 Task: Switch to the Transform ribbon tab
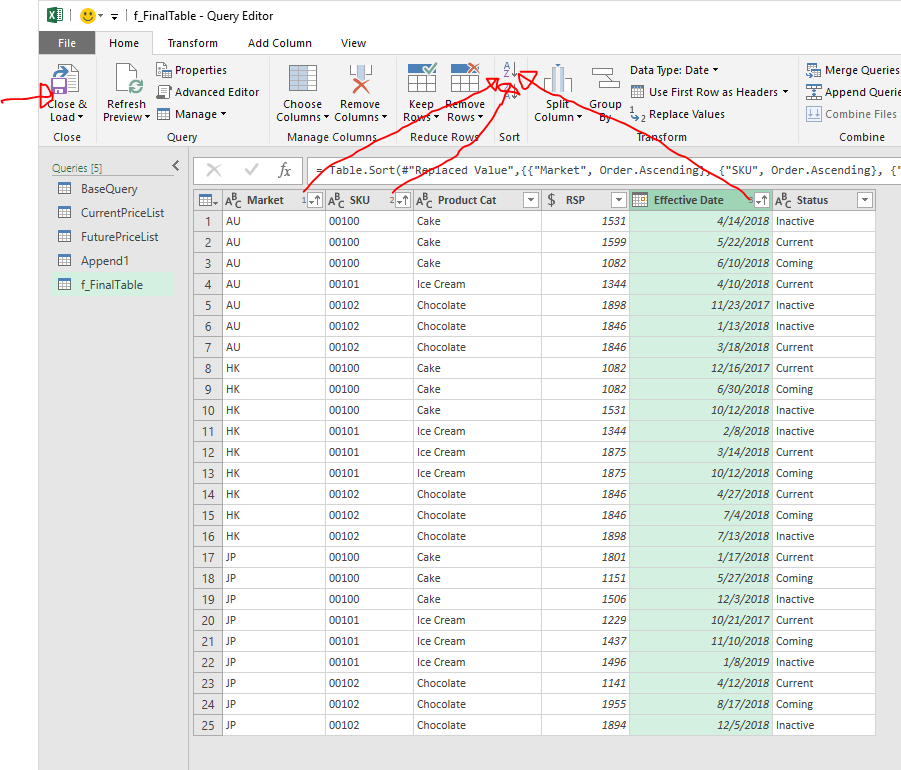point(192,43)
